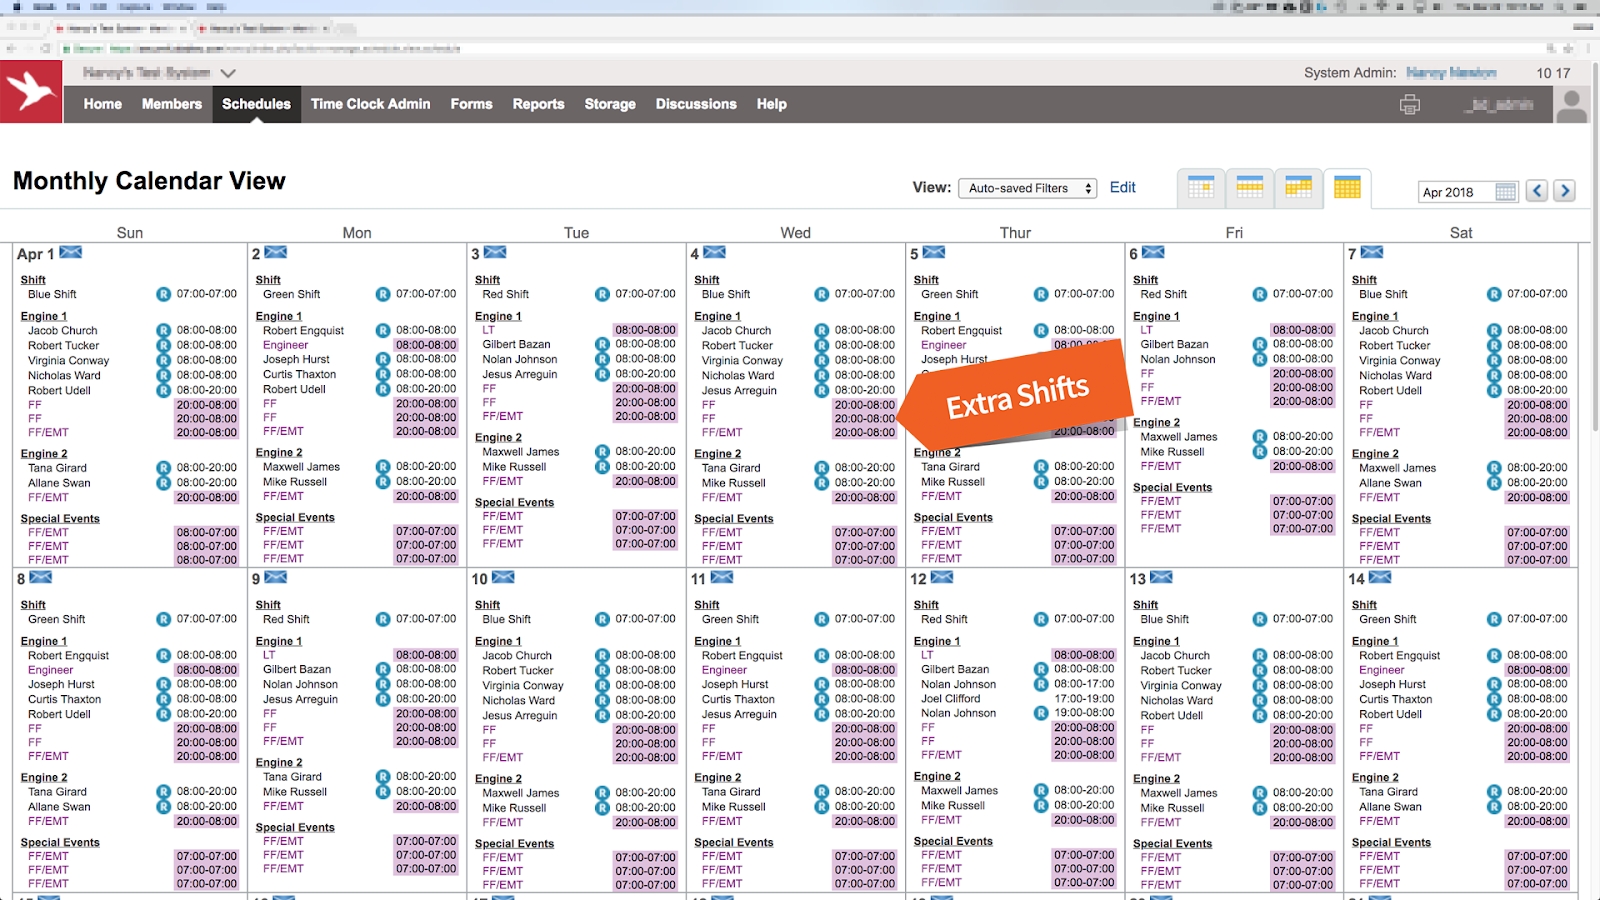Click the envelope icon on day 4
The height and width of the screenshot is (900, 1600).
[x=714, y=253]
